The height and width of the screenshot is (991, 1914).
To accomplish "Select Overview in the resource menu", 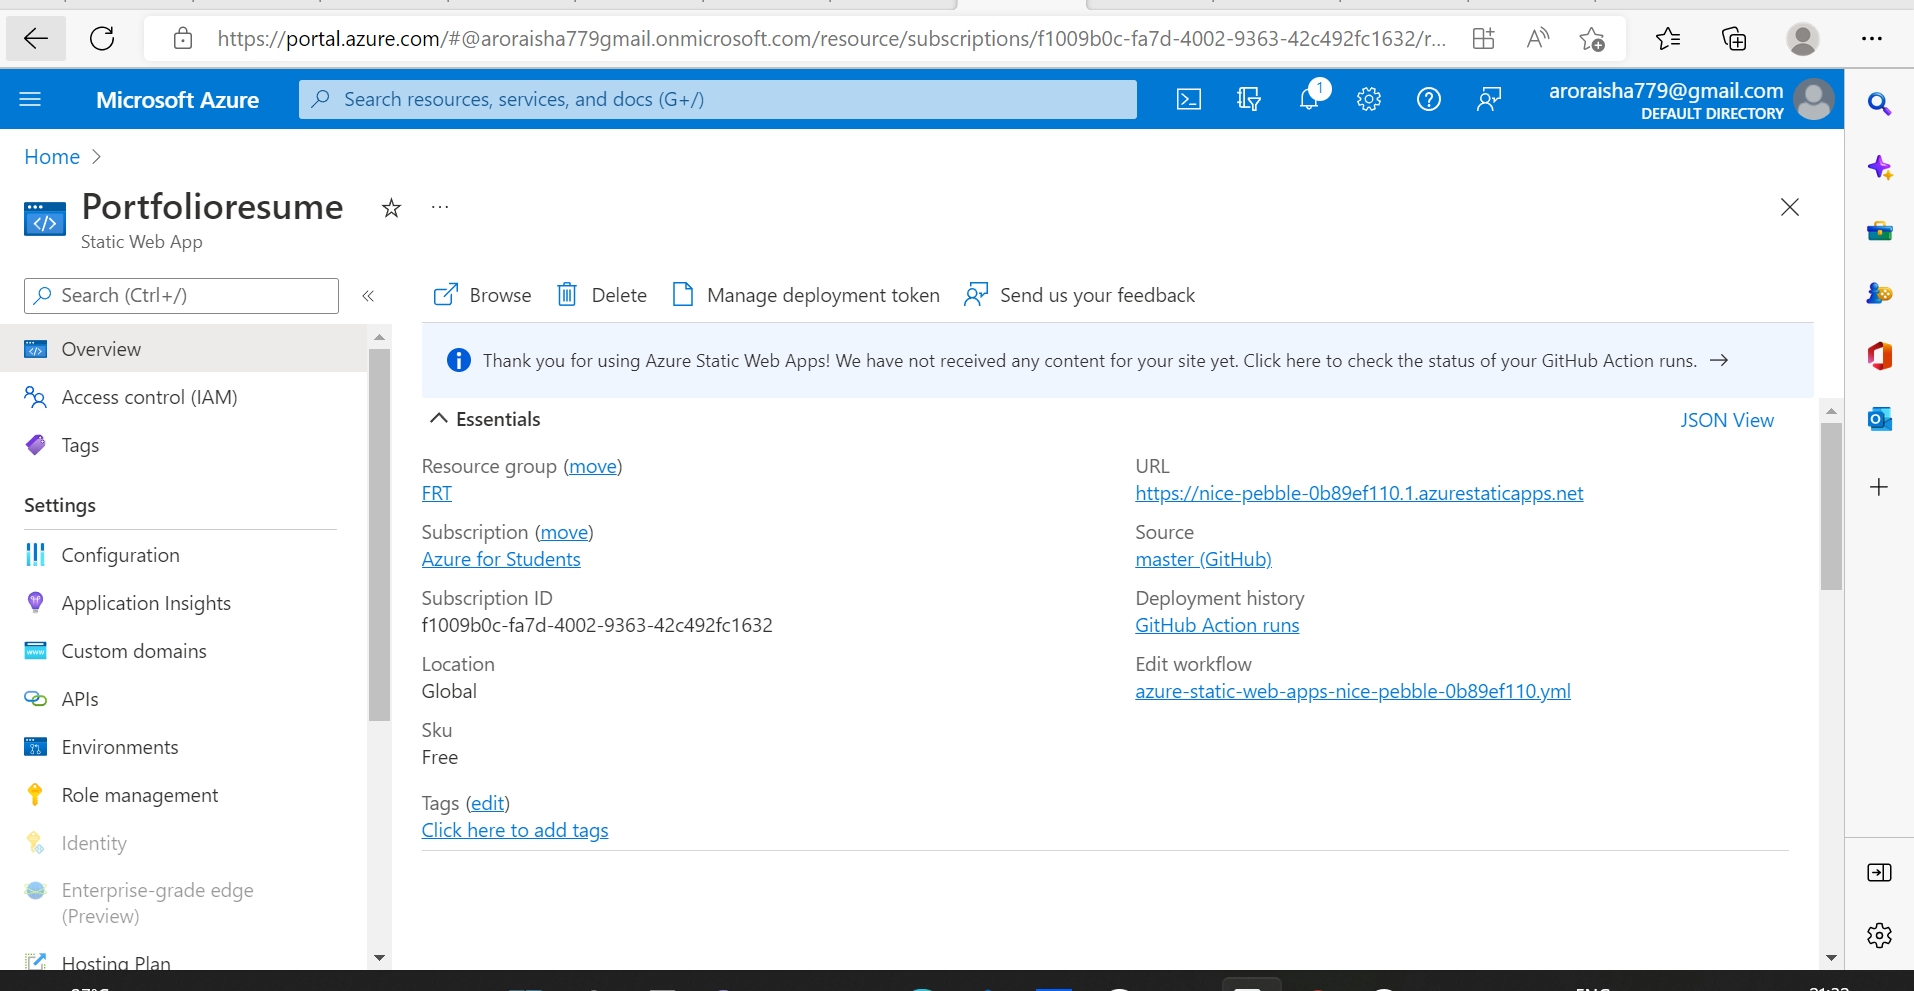I will coord(184,349).
